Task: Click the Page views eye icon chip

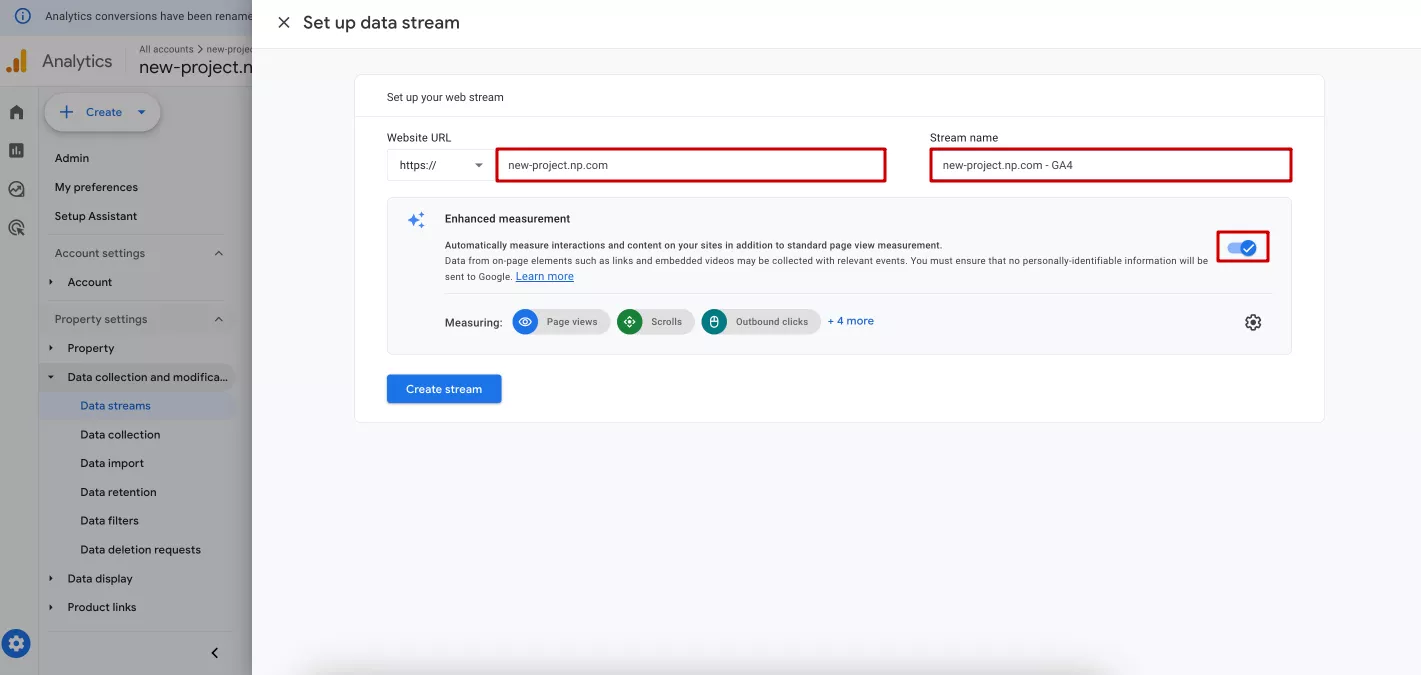Action: click(525, 322)
